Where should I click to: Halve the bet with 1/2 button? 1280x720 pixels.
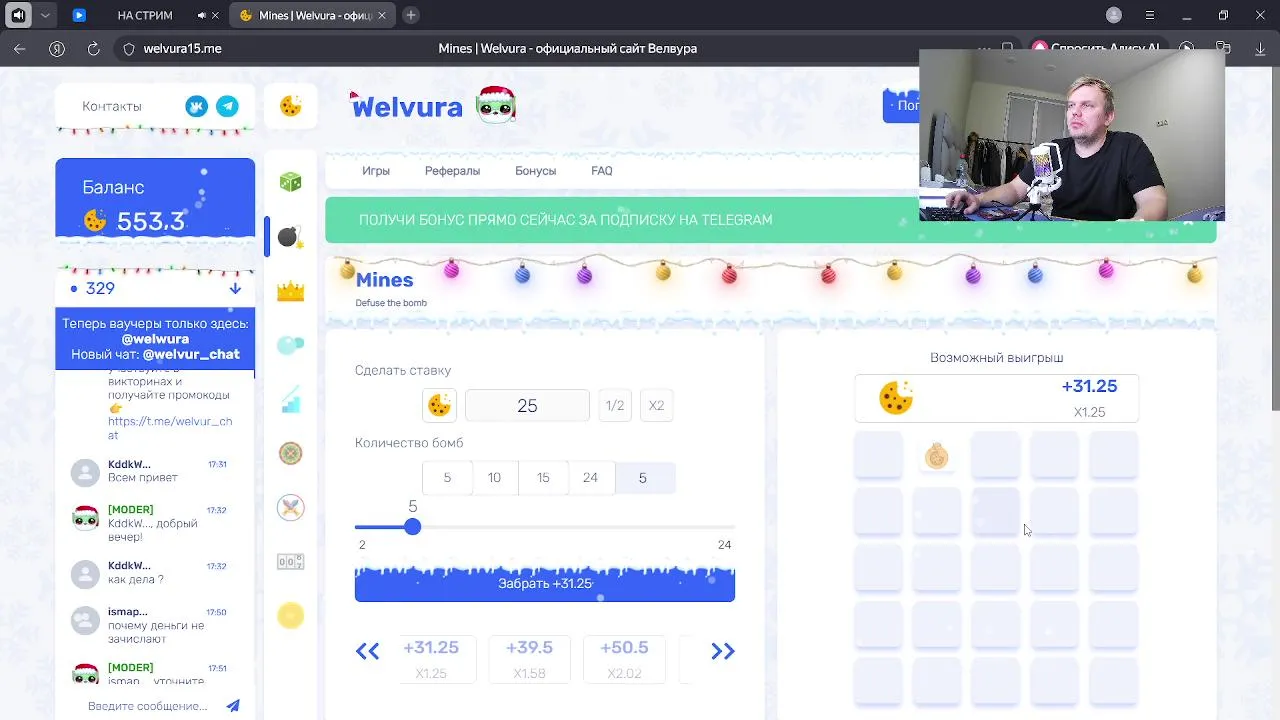tap(615, 405)
